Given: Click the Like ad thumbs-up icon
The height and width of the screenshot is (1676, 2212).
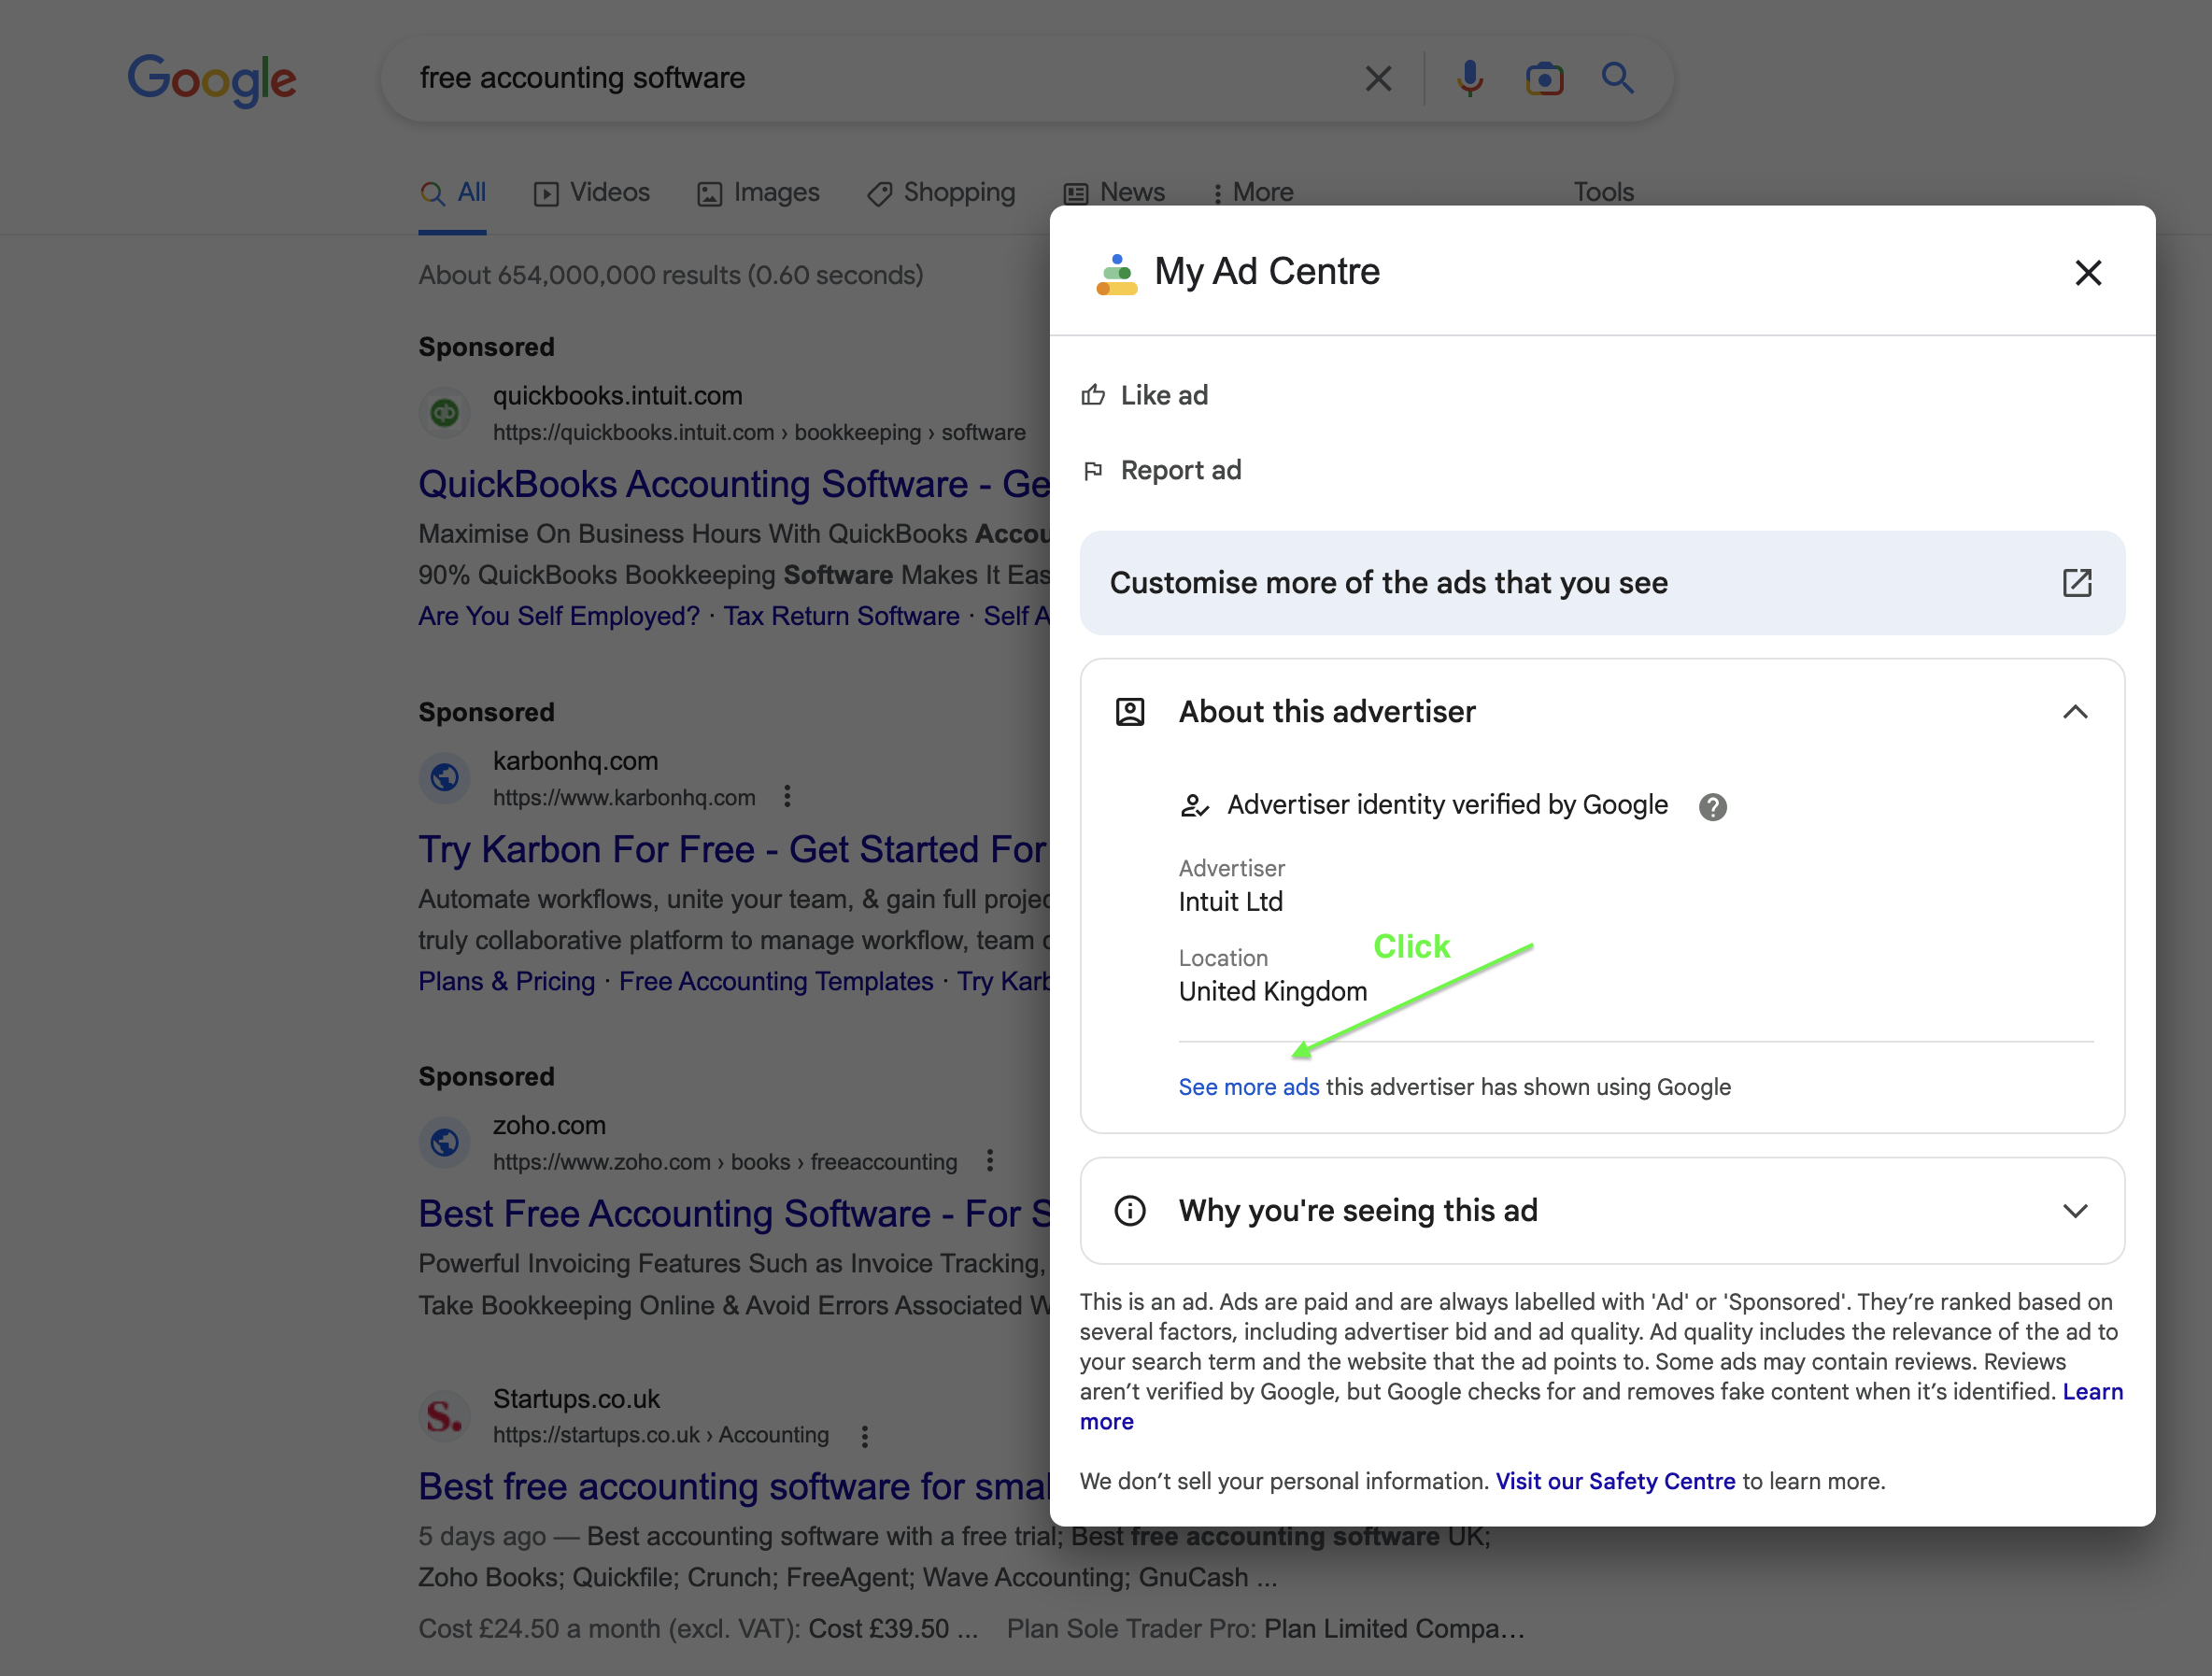Looking at the screenshot, I should point(1093,395).
